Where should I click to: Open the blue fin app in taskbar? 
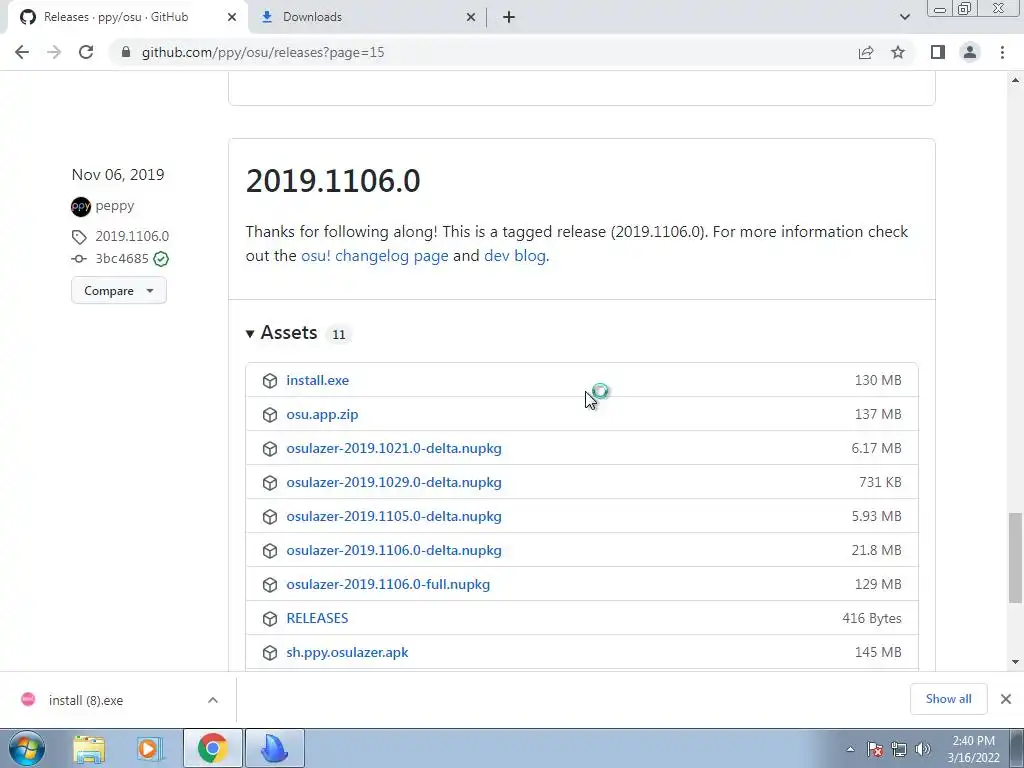coord(275,748)
